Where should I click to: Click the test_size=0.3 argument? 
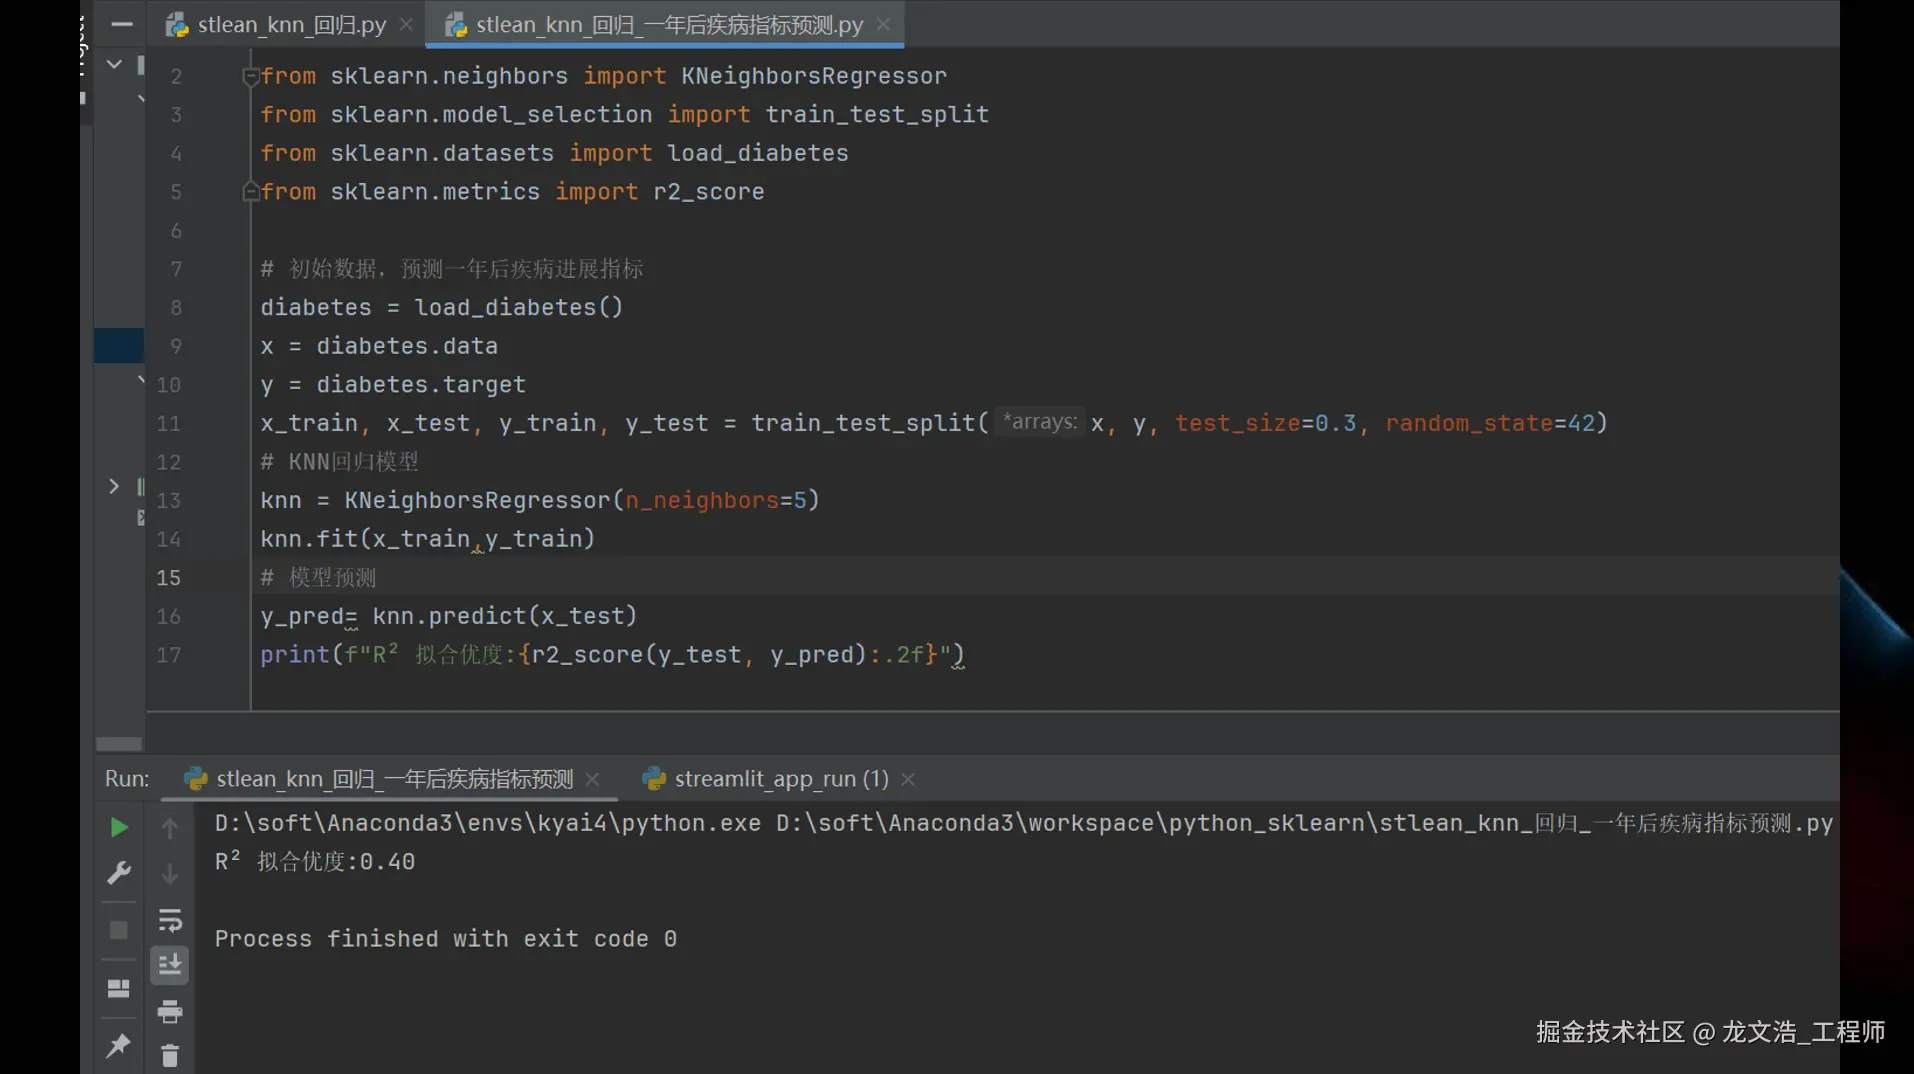(x=1266, y=423)
